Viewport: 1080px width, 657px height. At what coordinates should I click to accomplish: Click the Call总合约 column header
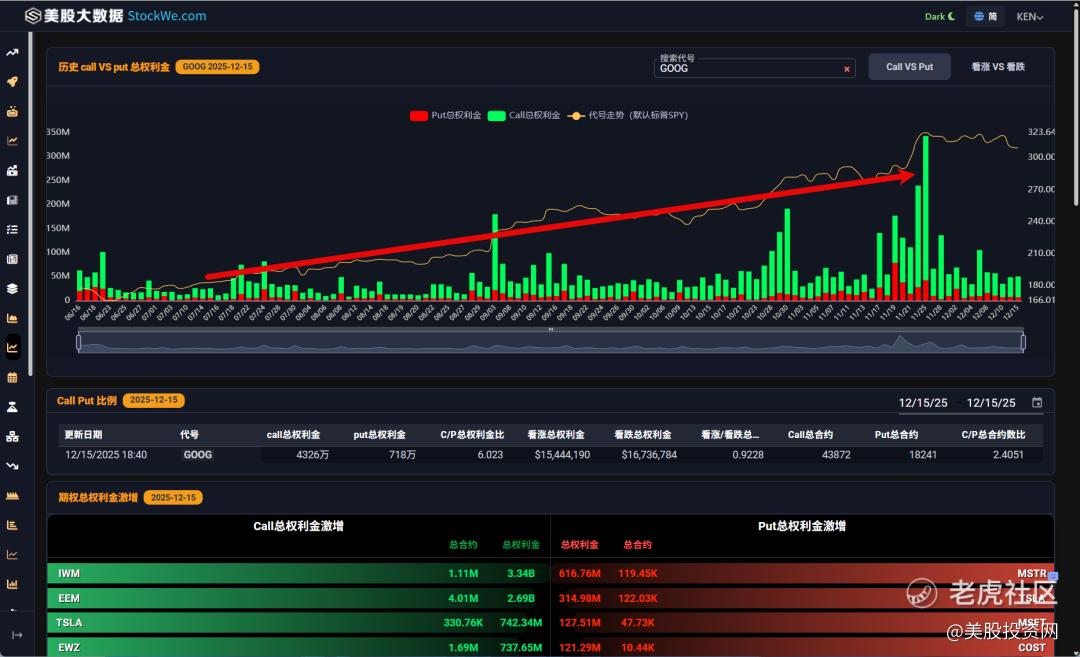tap(810, 435)
